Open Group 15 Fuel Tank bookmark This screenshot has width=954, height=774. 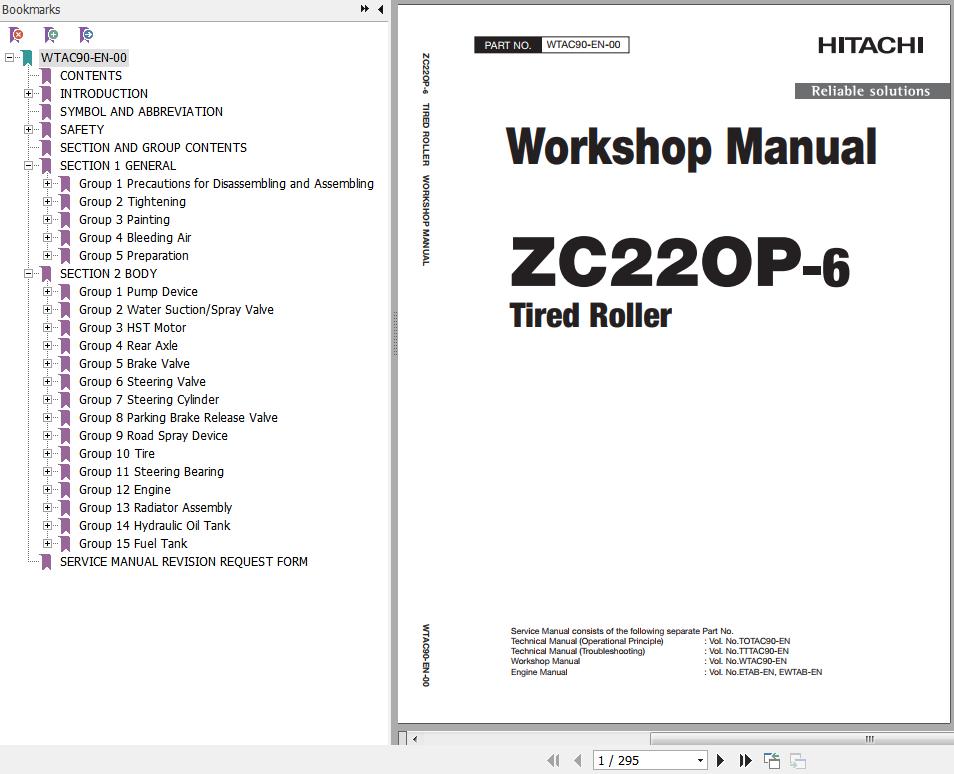pos(133,543)
